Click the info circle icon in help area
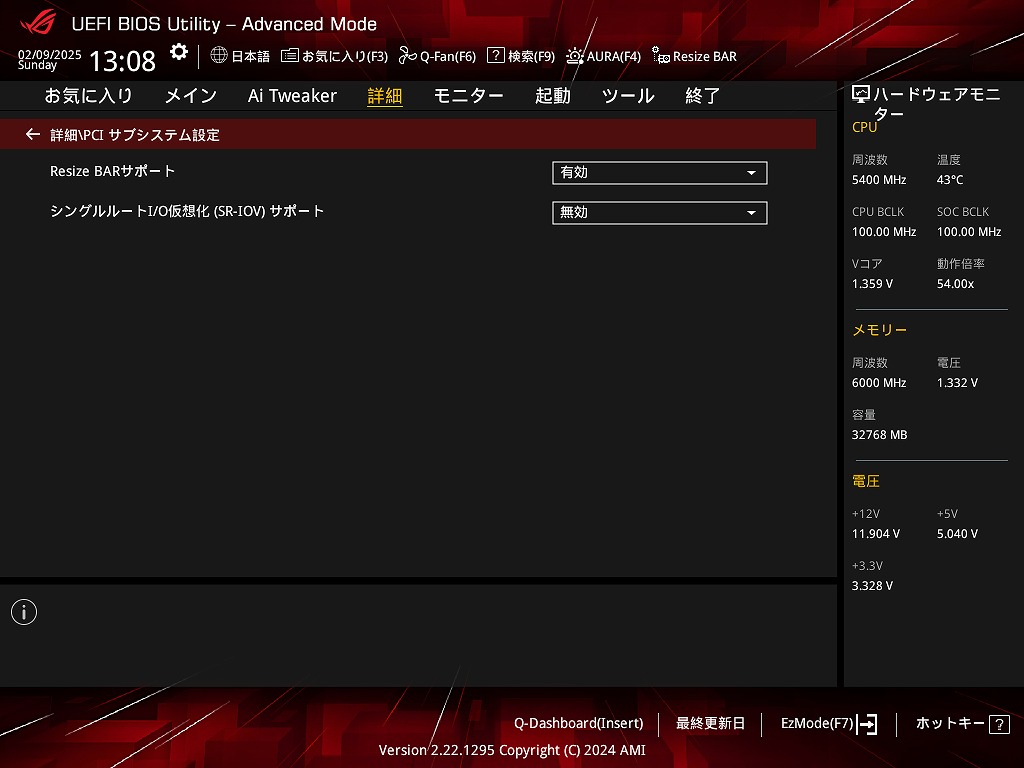 (x=24, y=612)
